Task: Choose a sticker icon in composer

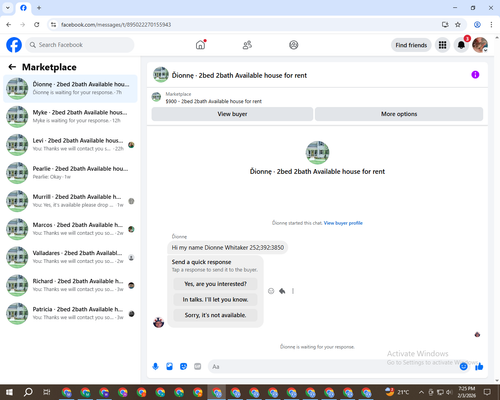Action: pyautogui.click(x=183, y=367)
